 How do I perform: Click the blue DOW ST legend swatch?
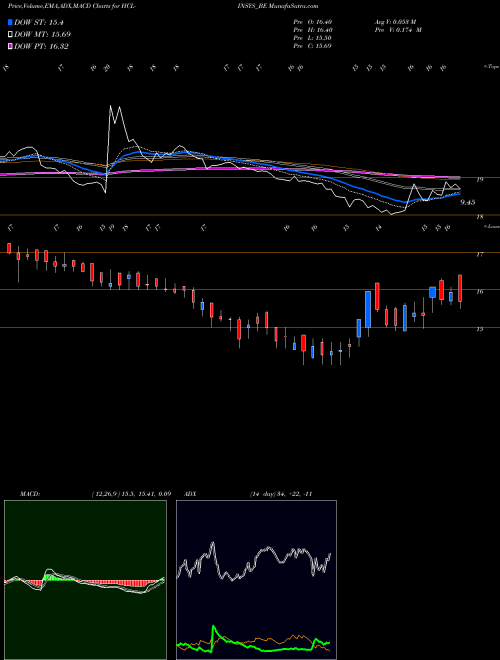coord(11,22)
